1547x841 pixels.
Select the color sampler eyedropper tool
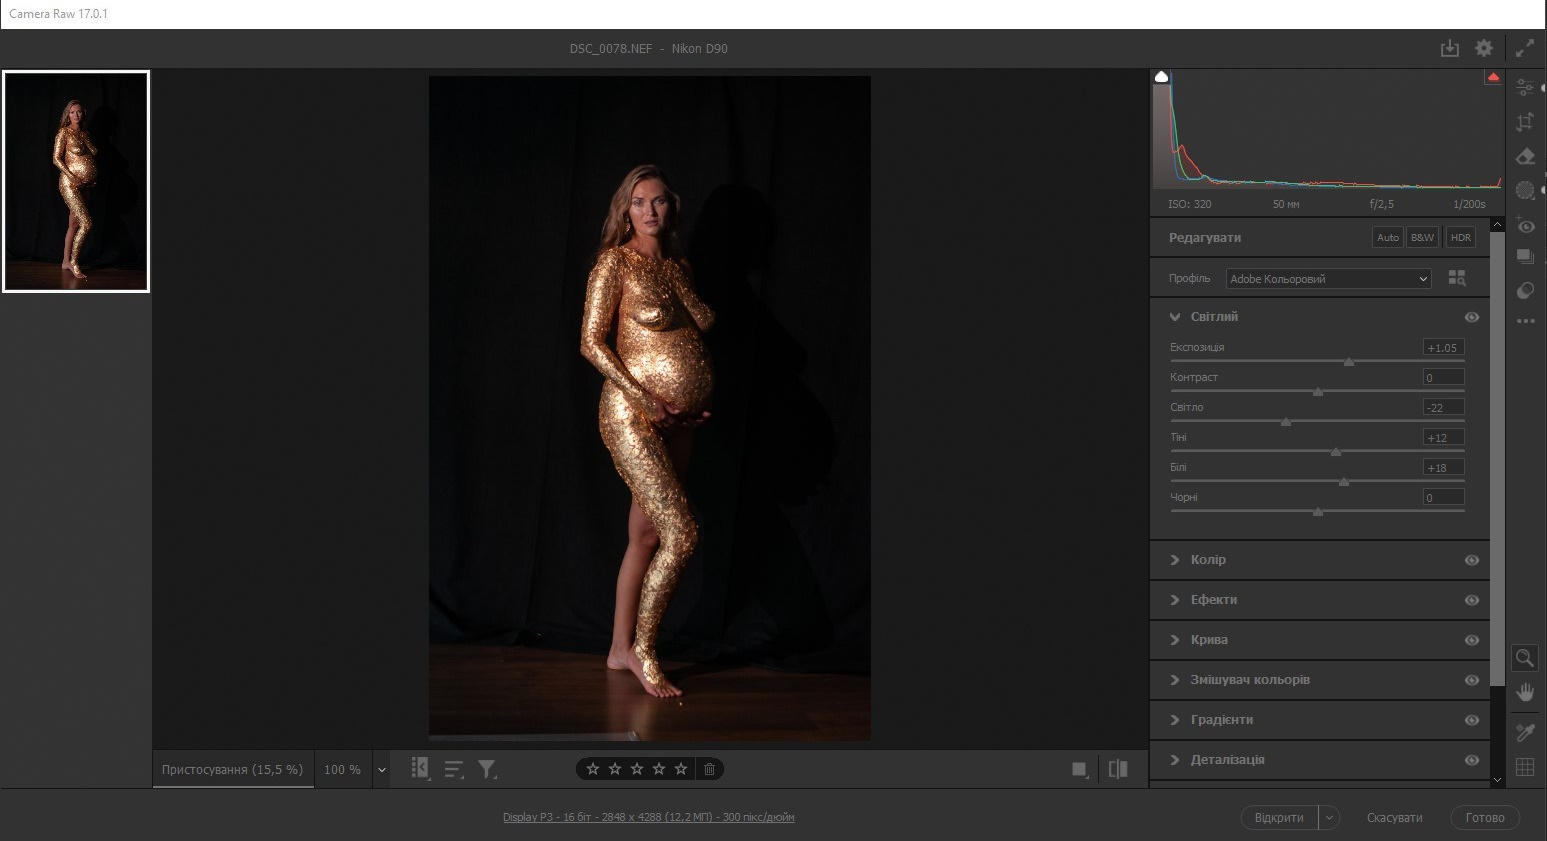pyautogui.click(x=1525, y=732)
